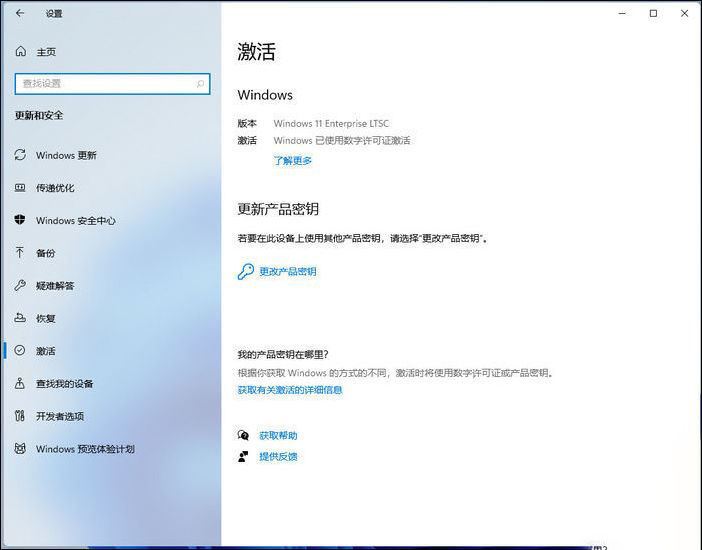Click the 传递优化 sidebar icon
Image resolution: width=702 pixels, height=550 pixels.
(x=20, y=188)
